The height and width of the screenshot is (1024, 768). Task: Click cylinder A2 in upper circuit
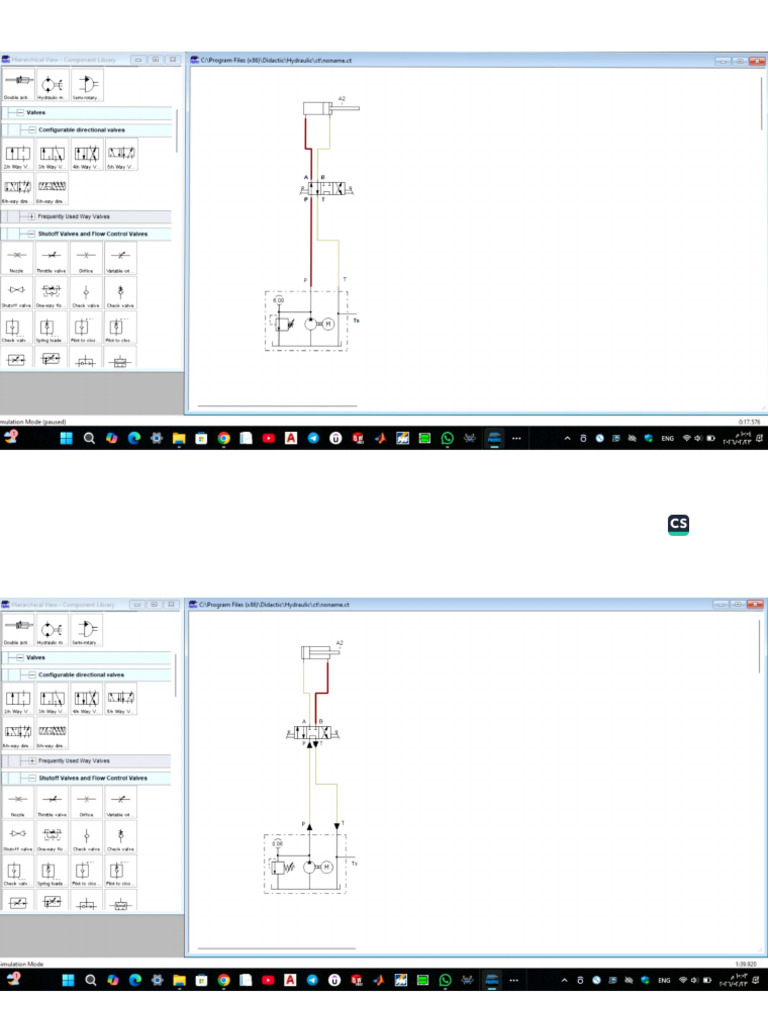click(330, 108)
